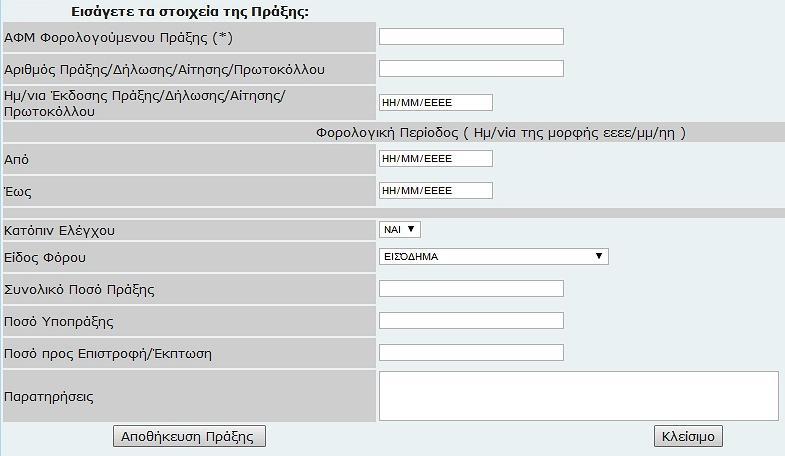Open the Κατόπιν Ελέγχου ΝΑΙ dropdown
This screenshot has height=456, width=785.
click(400, 229)
